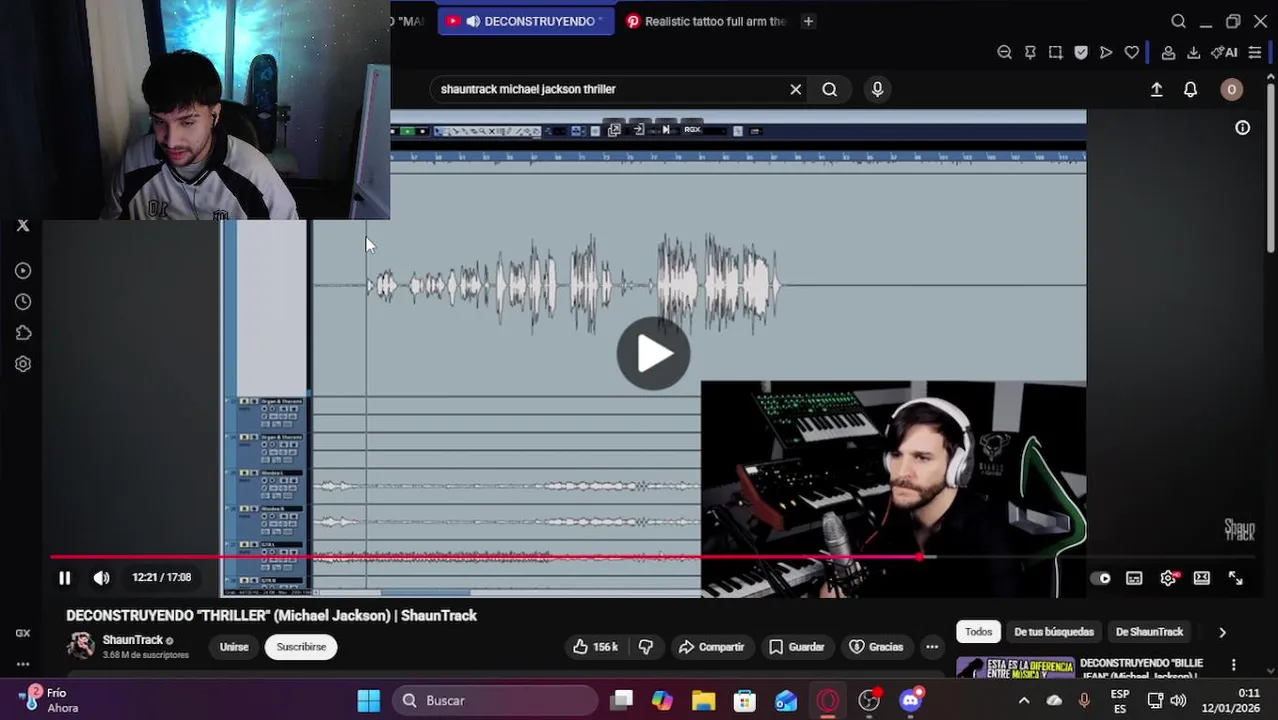Click the Unirse join button
Image resolution: width=1278 pixels, height=720 pixels.
234,647
